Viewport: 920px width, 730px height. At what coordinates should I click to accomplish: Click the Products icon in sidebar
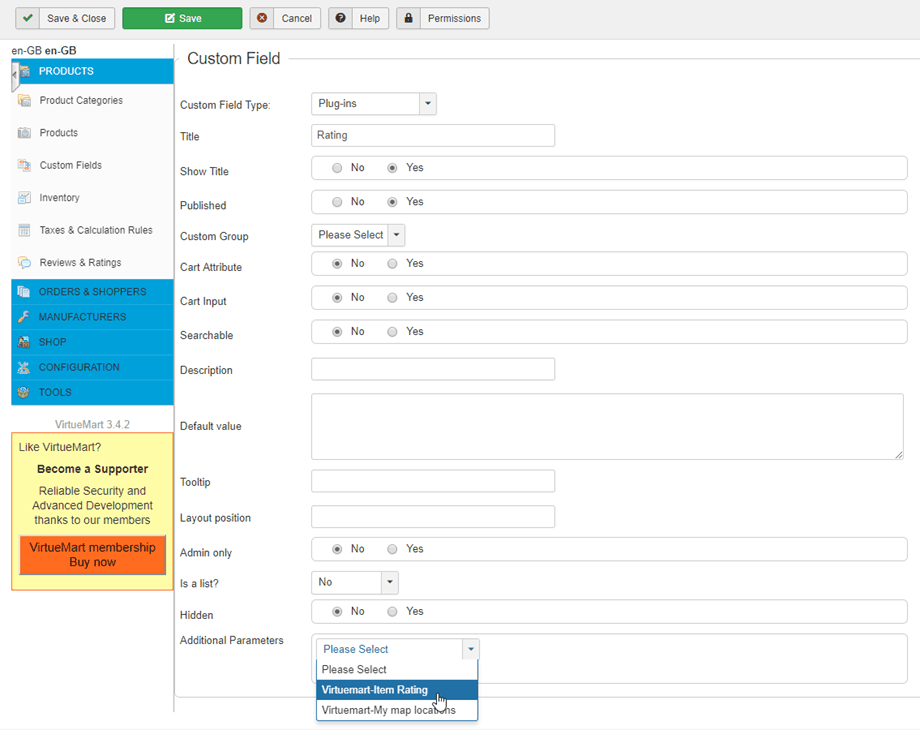pyautogui.click(x=24, y=133)
